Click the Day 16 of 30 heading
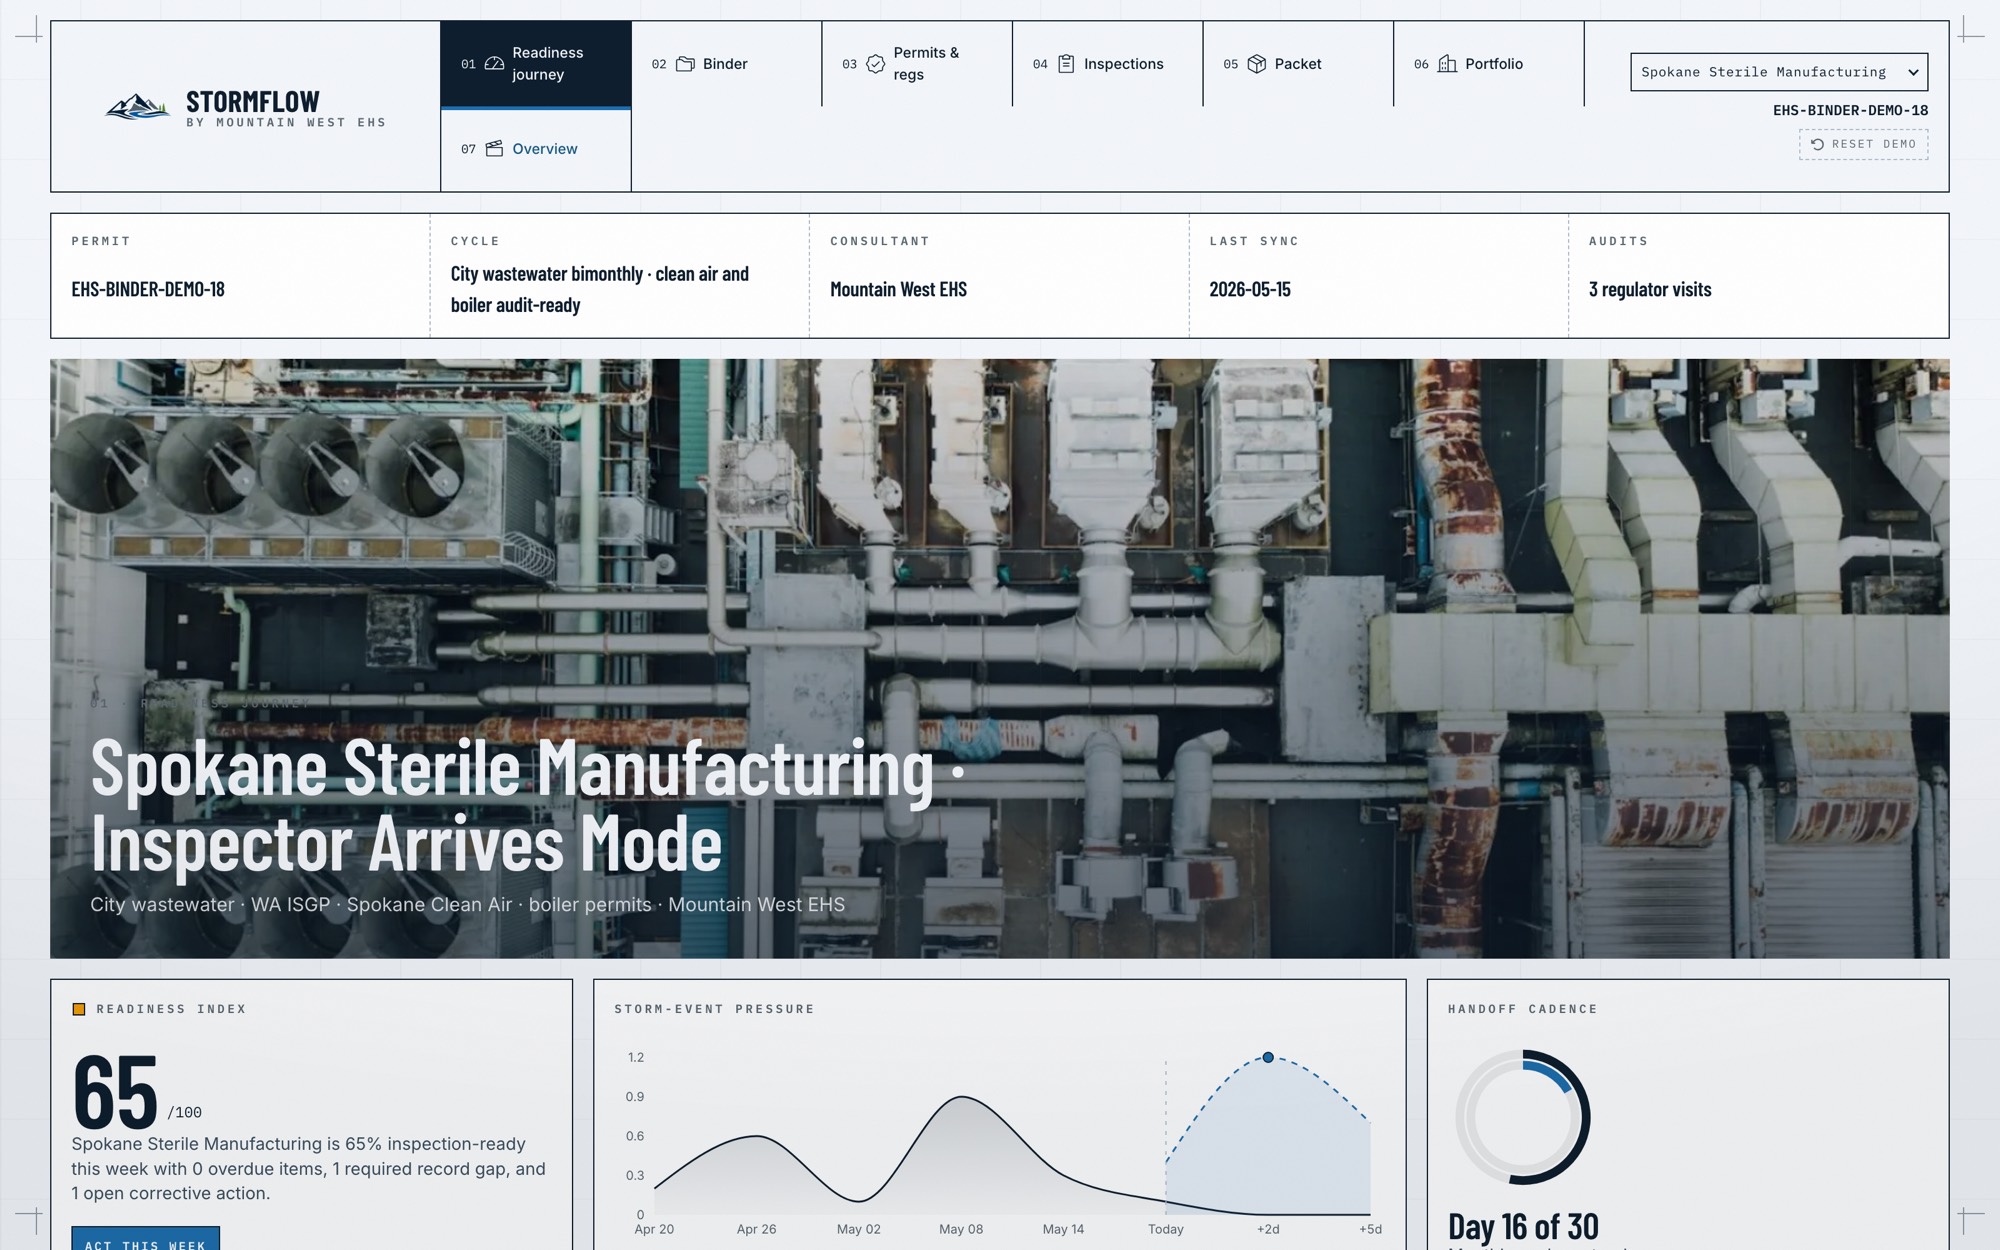2000x1250 pixels. tap(1523, 1226)
